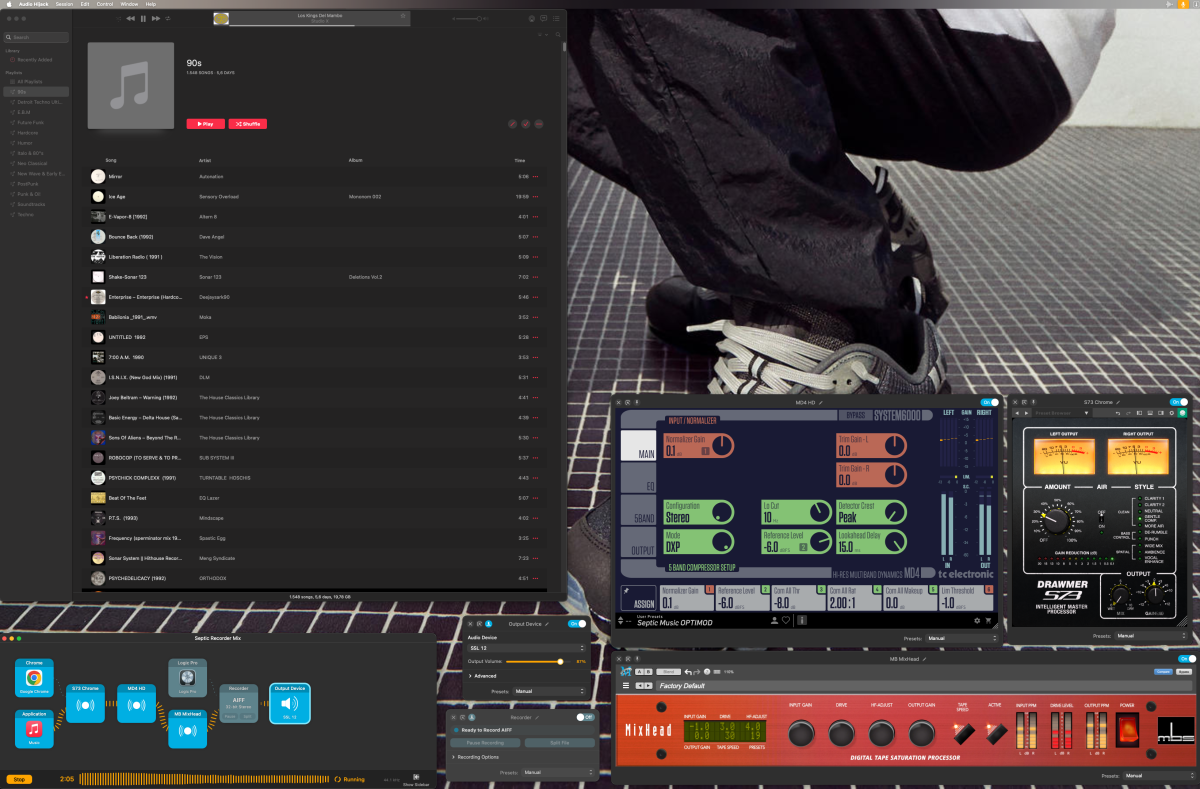Adjust the Output Volume slider

(538, 661)
